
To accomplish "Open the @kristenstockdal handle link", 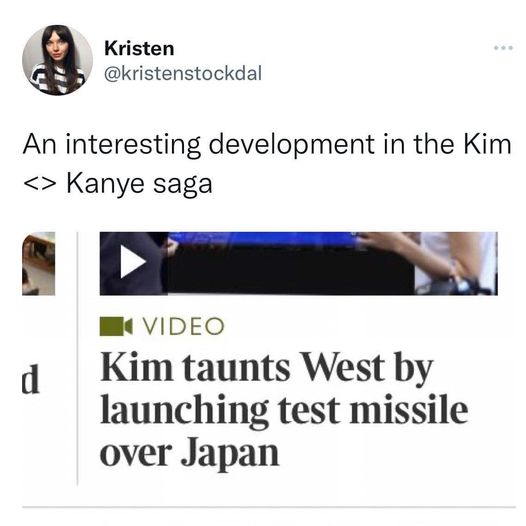I will click(183, 73).
